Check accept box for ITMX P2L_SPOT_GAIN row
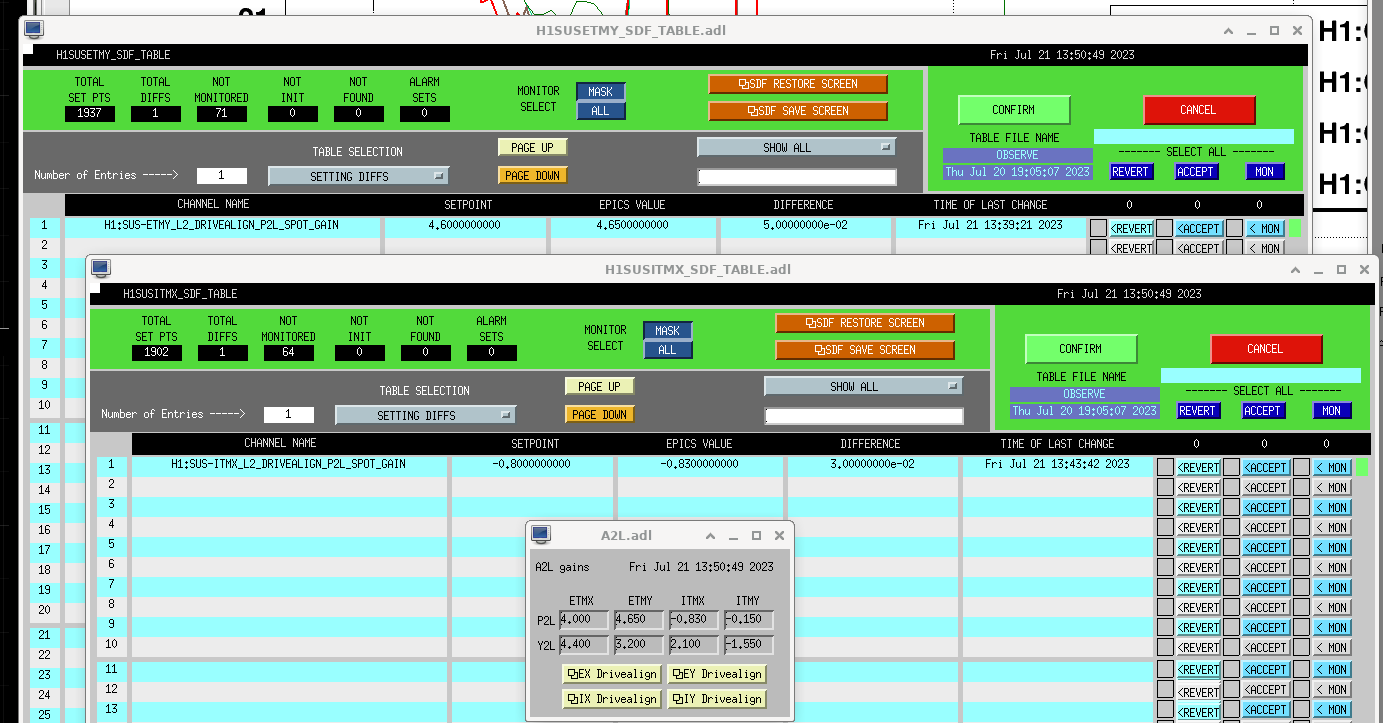The height and width of the screenshot is (723, 1383). coord(1231,467)
